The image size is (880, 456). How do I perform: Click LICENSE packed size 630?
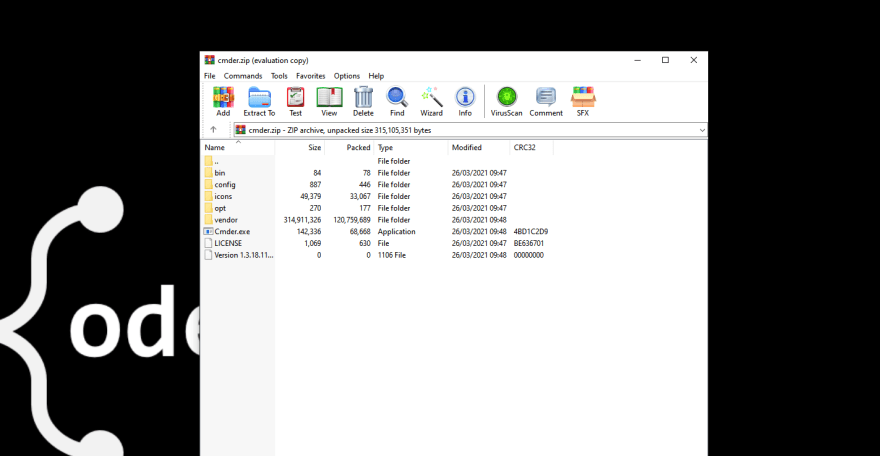point(365,243)
